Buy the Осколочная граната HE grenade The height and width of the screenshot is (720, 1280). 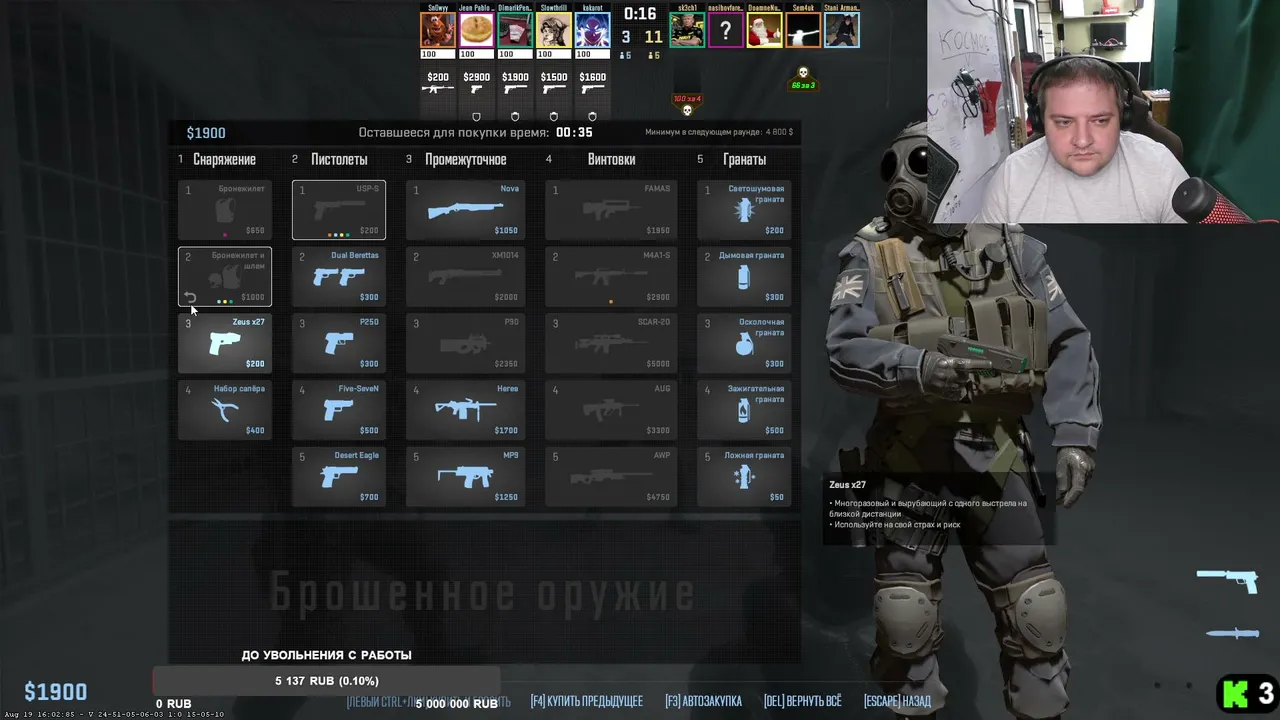coord(744,343)
